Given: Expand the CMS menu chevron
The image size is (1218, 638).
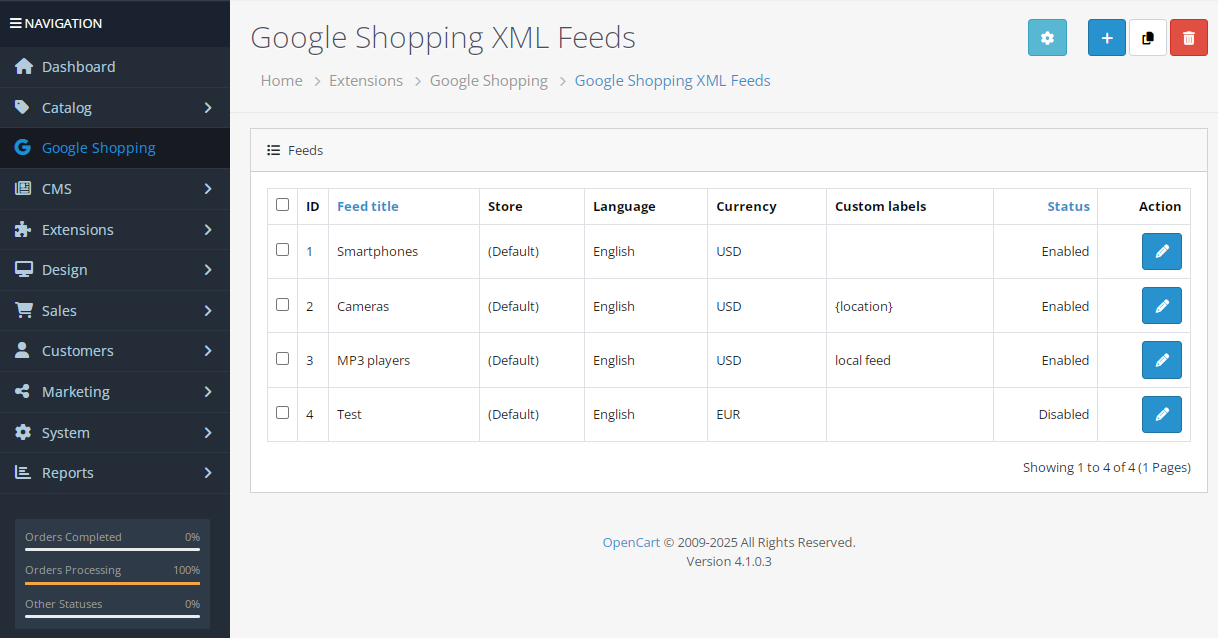Looking at the screenshot, I should [208, 189].
